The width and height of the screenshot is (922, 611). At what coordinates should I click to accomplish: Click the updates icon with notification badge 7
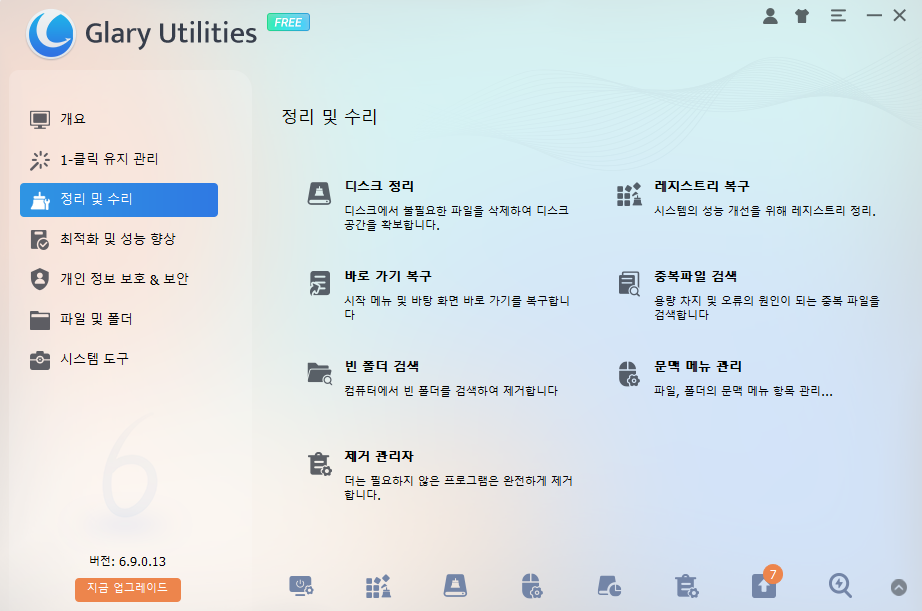[x=764, y=588]
